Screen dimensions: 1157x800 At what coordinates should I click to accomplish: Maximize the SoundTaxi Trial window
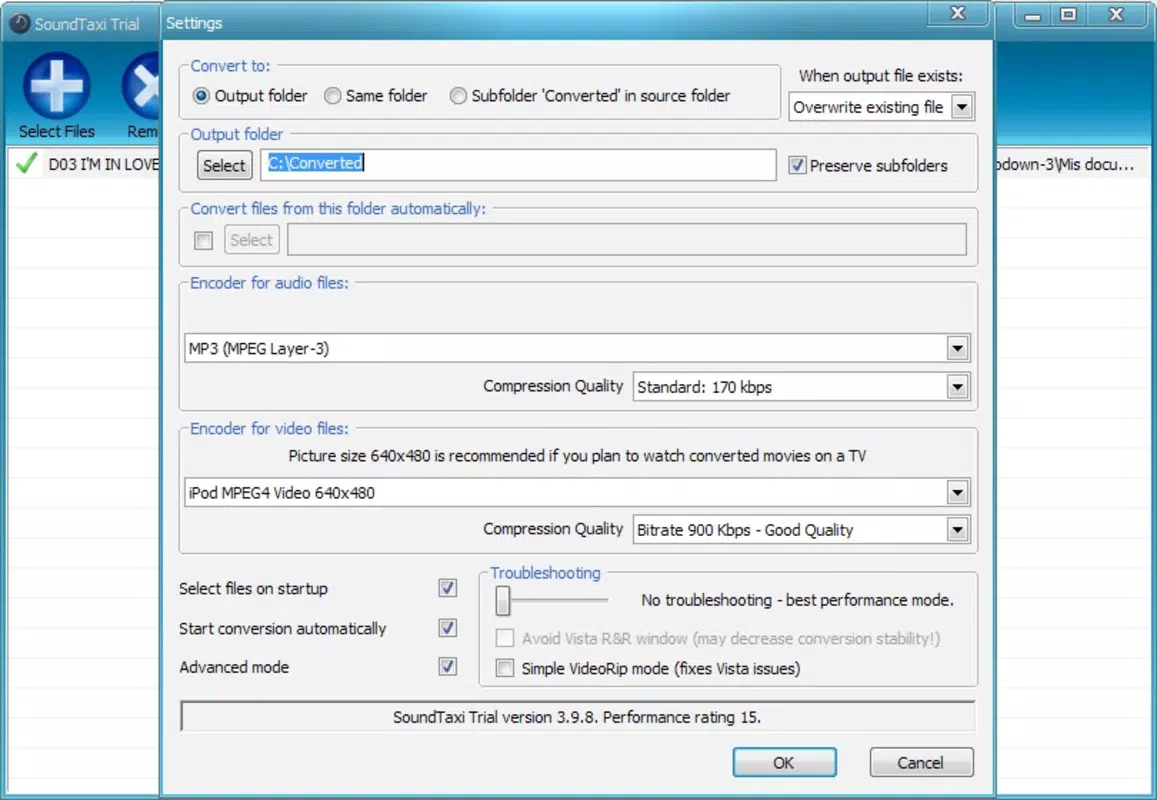pyautogui.click(x=1068, y=15)
